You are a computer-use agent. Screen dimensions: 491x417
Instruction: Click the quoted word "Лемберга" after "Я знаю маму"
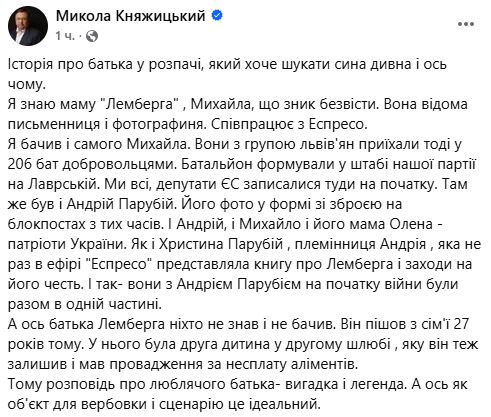pos(138,104)
